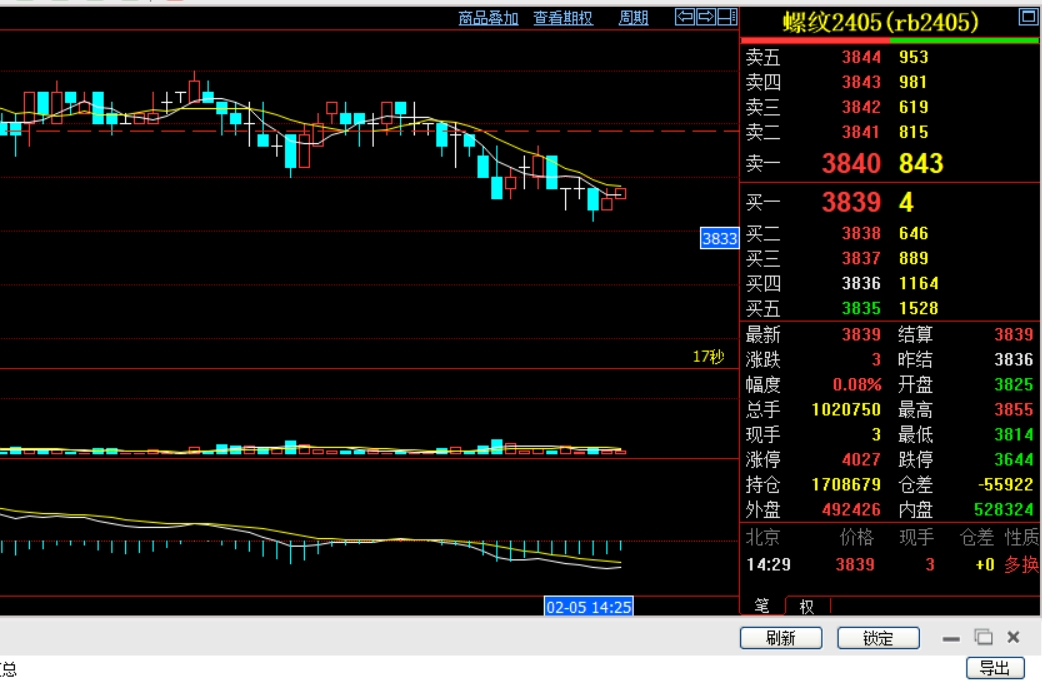Minimize the bottom panel window

[951, 638]
